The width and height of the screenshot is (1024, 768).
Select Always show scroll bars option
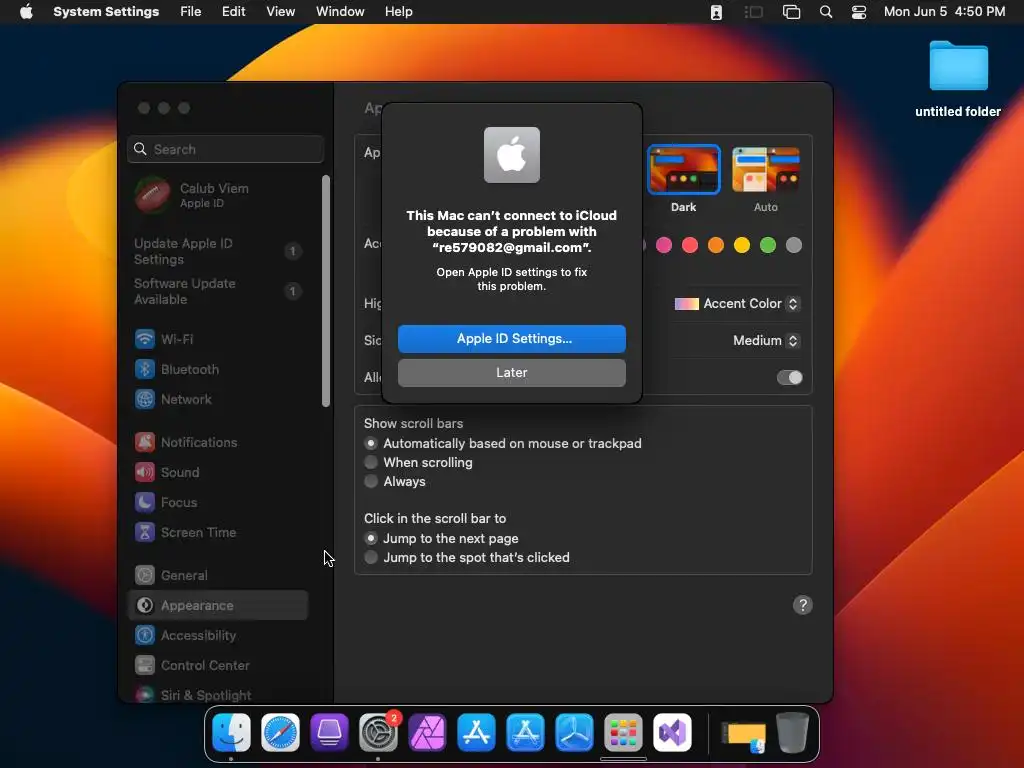click(x=371, y=481)
